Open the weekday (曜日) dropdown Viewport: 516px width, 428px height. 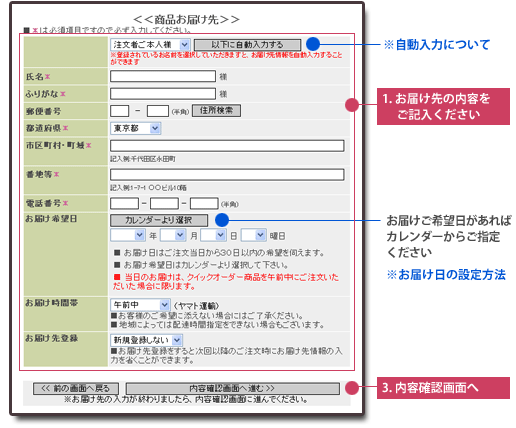[254, 235]
